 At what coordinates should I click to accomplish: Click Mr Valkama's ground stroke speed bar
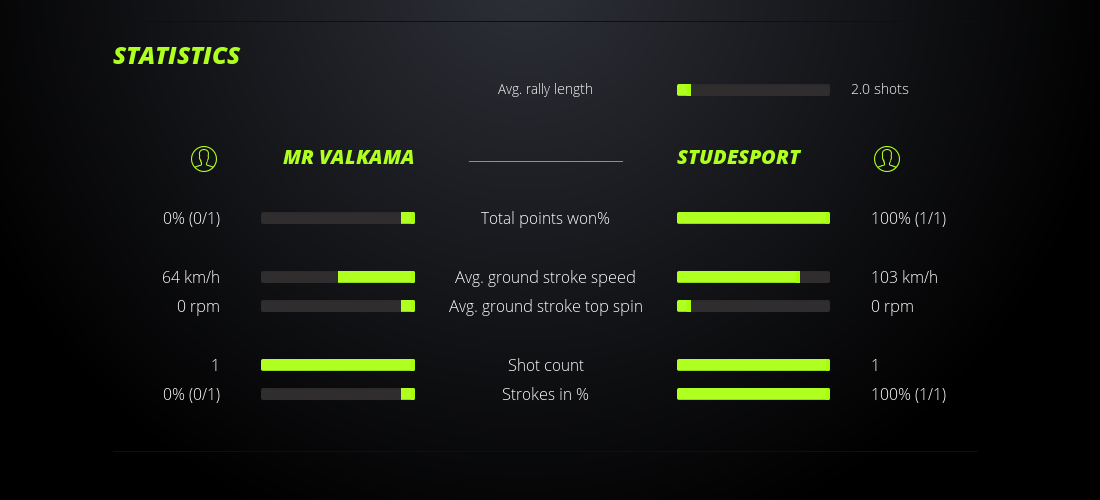point(338,277)
